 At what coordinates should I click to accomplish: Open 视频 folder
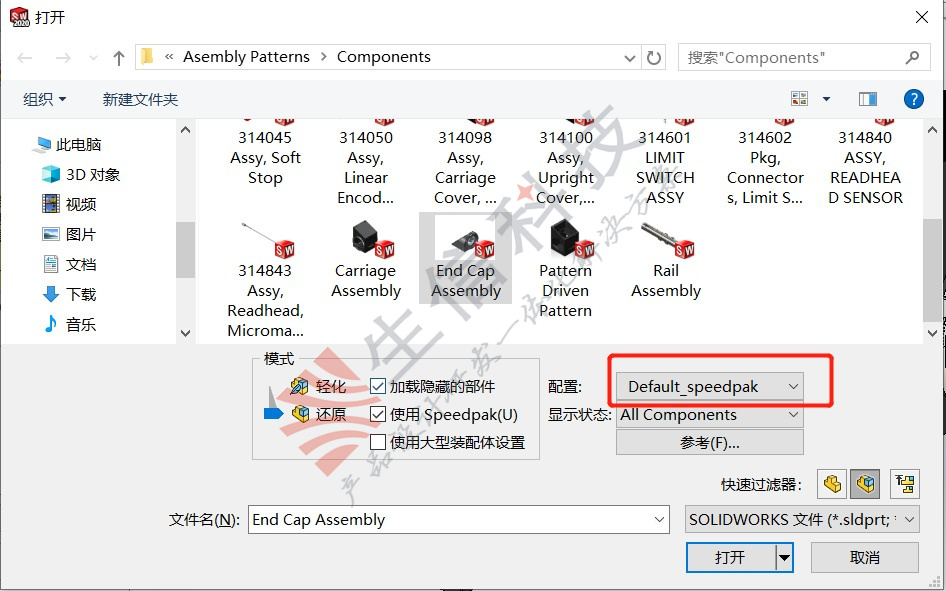69,204
